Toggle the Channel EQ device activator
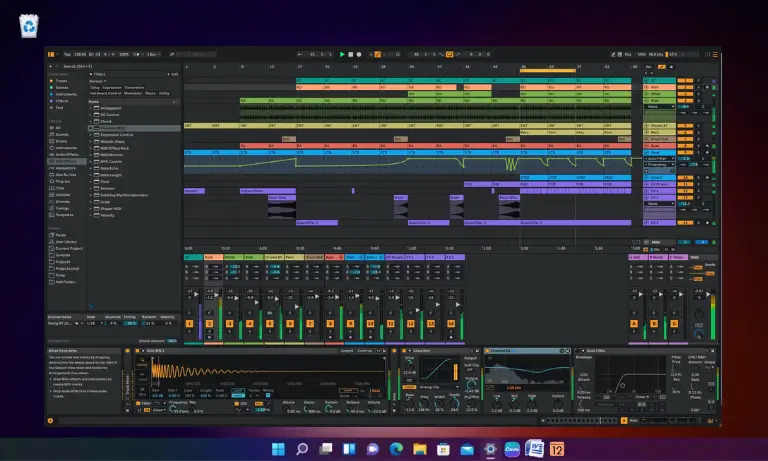This screenshot has height=461, width=768. pos(487,351)
